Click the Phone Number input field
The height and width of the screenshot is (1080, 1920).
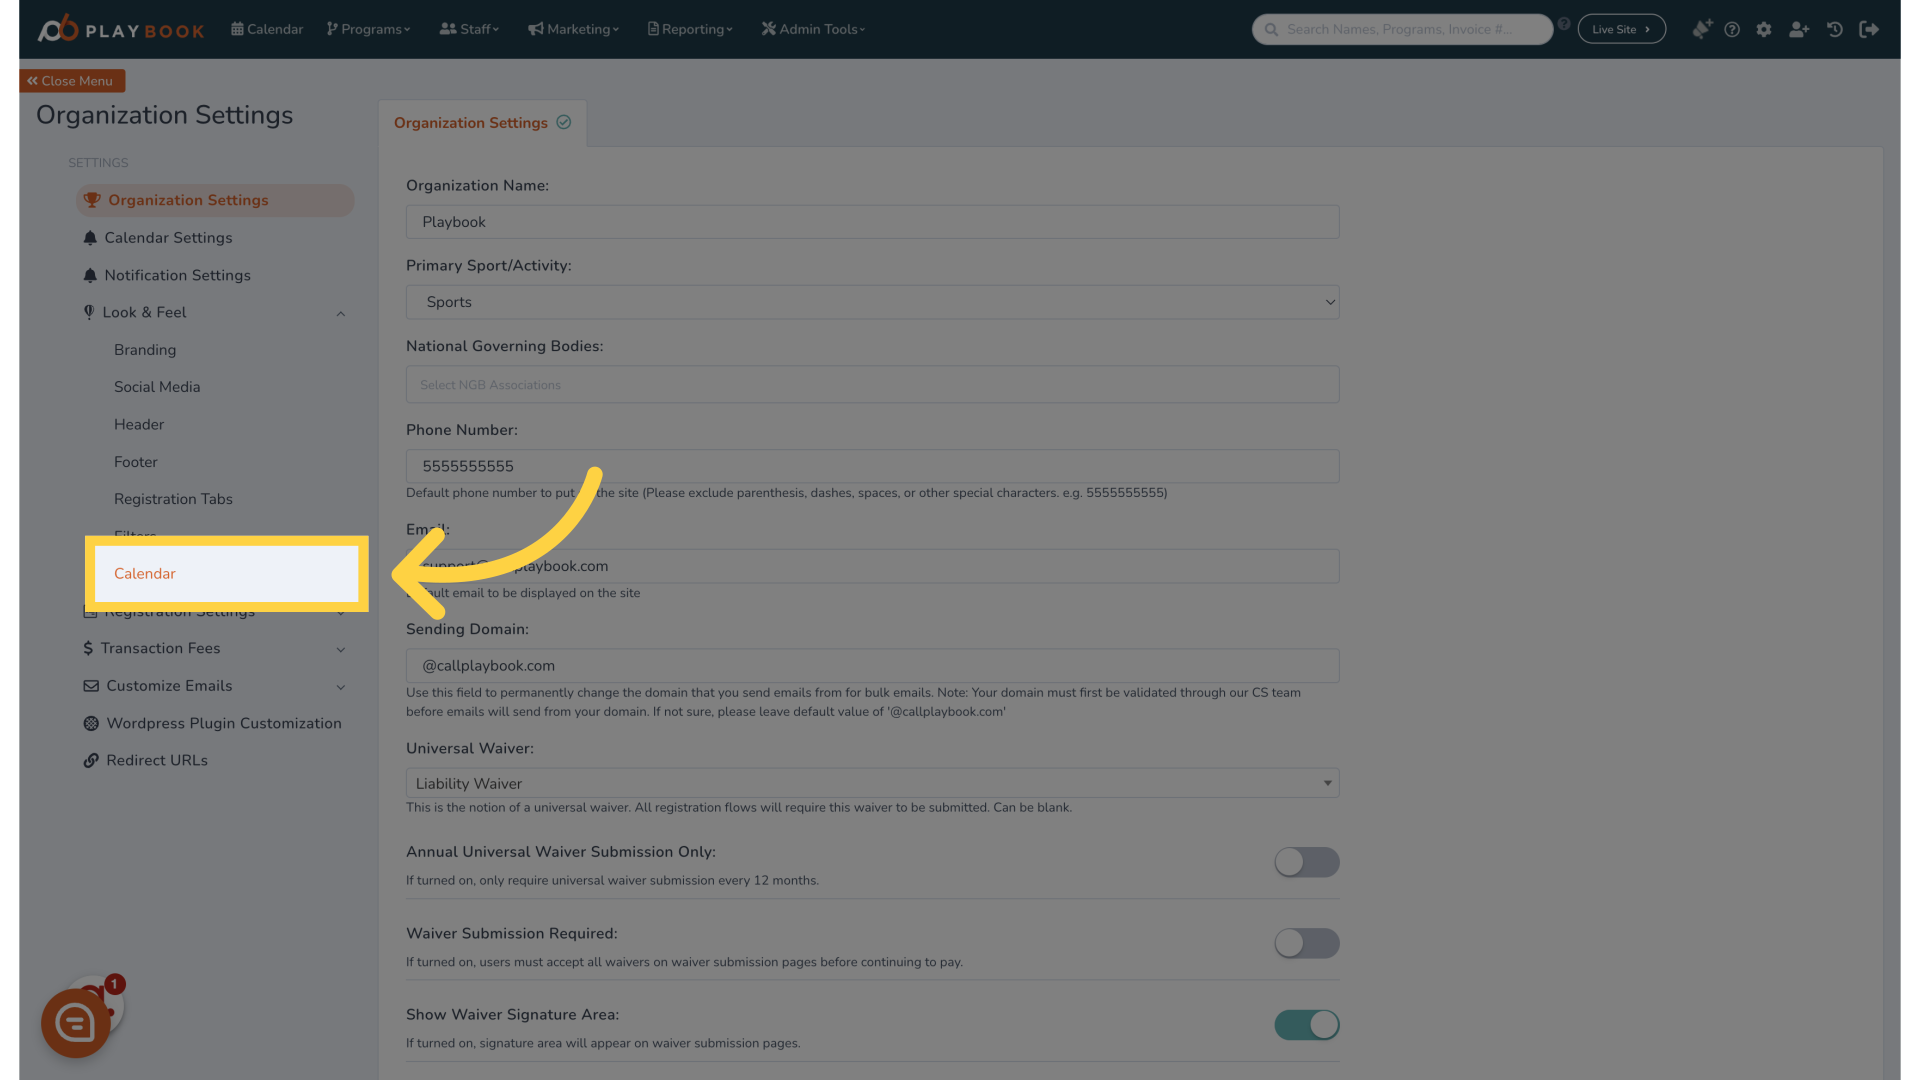click(872, 464)
